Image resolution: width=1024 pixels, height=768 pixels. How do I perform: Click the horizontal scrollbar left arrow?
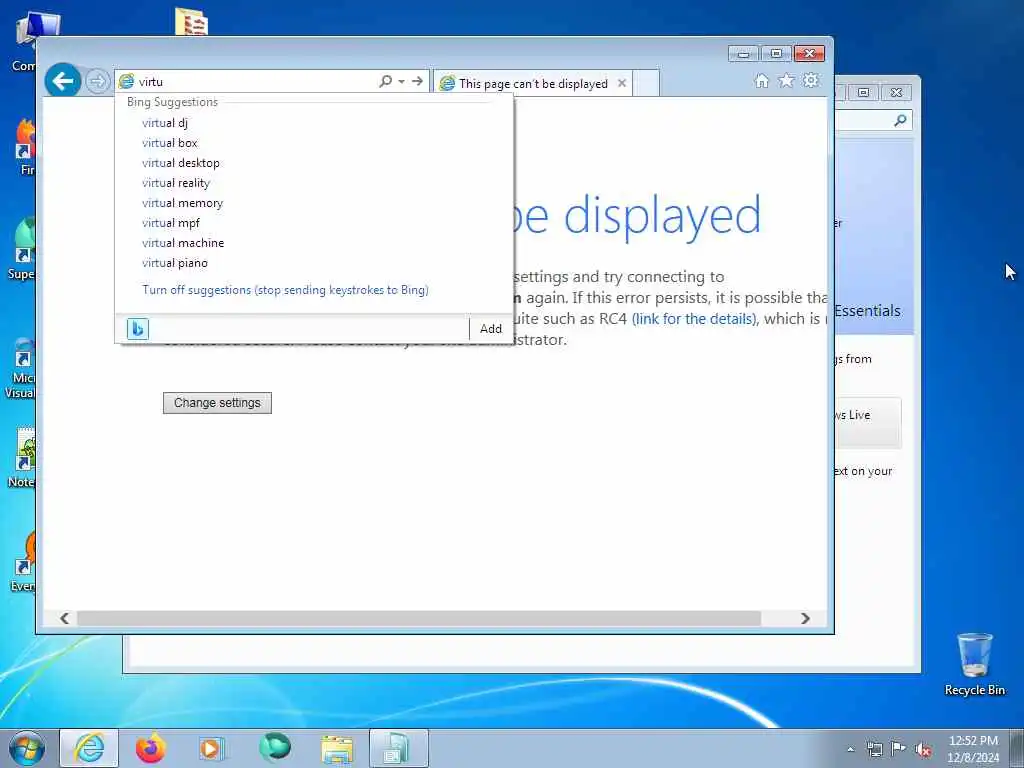pos(64,618)
